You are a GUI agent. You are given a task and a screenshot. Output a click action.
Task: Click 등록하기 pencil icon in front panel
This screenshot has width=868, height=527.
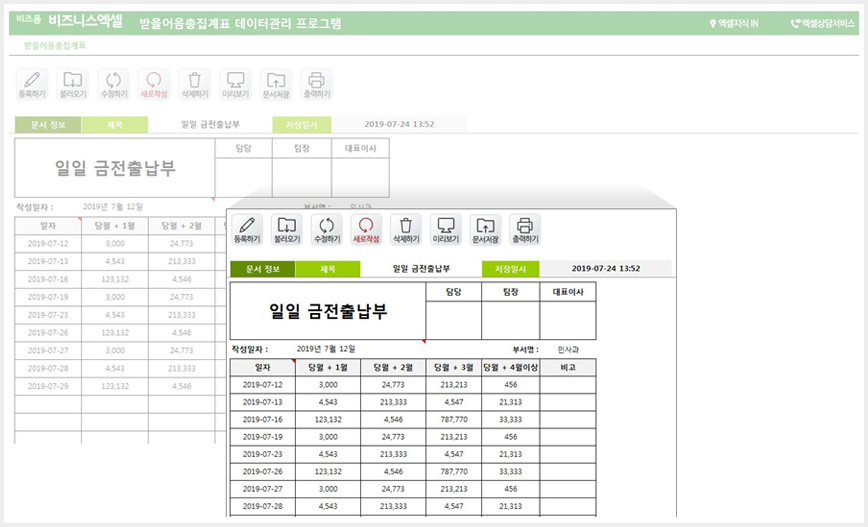[247, 229]
